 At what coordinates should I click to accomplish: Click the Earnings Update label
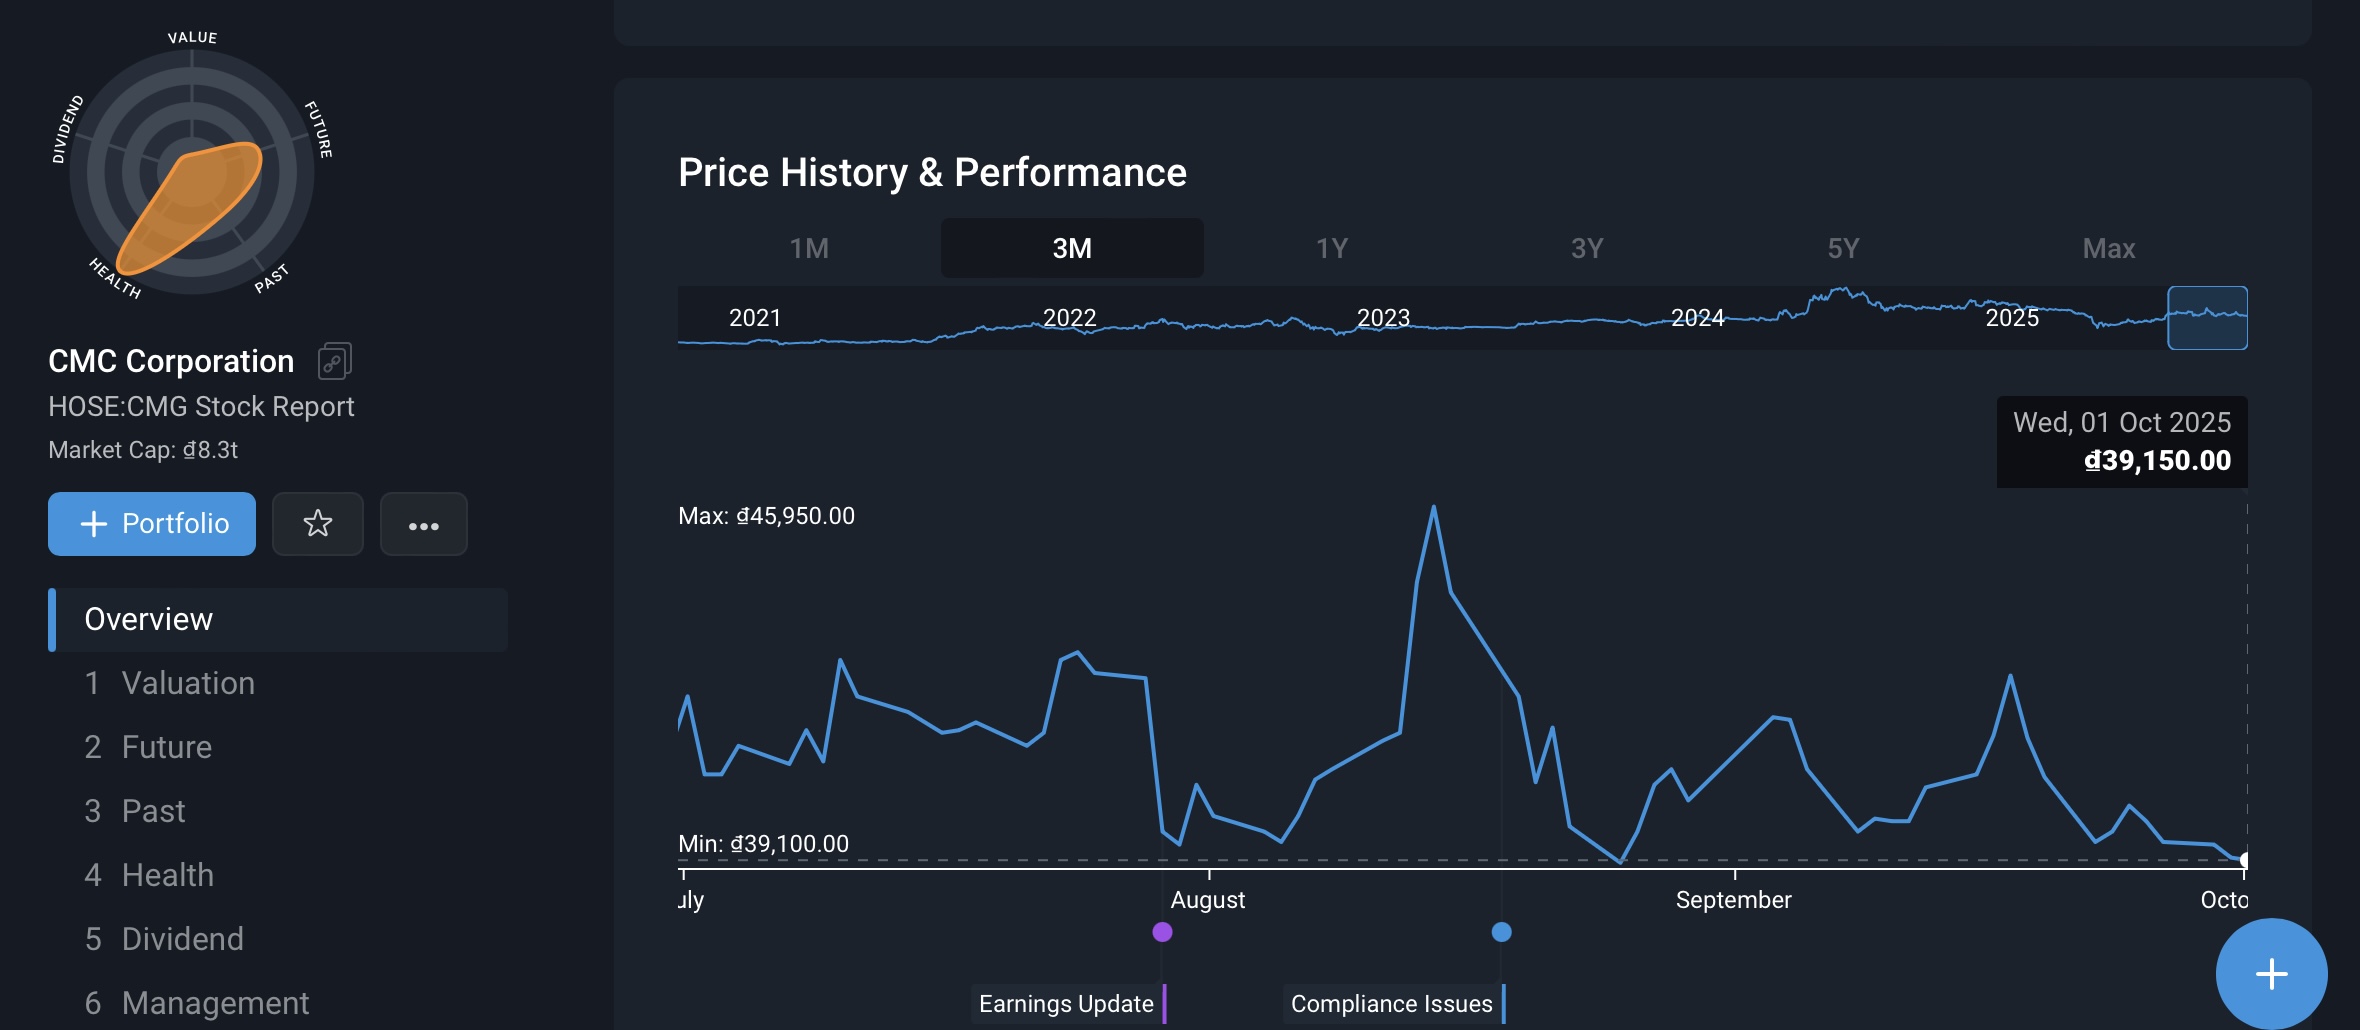tap(1066, 1003)
